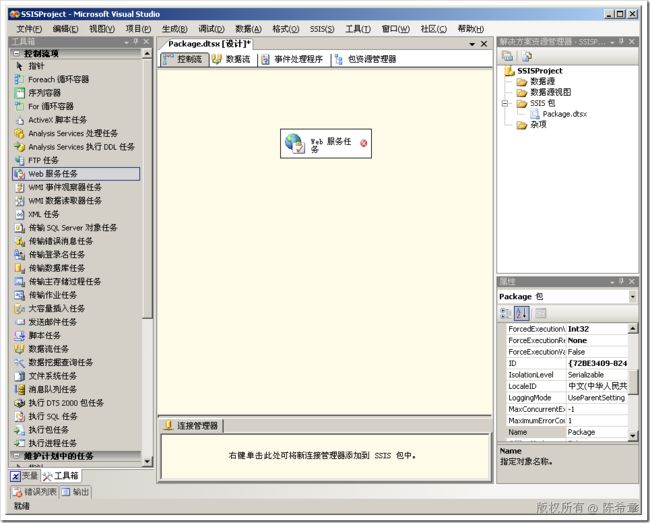Toggle alphabetical sort in properties panel
Image resolution: width=650 pixels, height=523 pixels.
coord(521,313)
